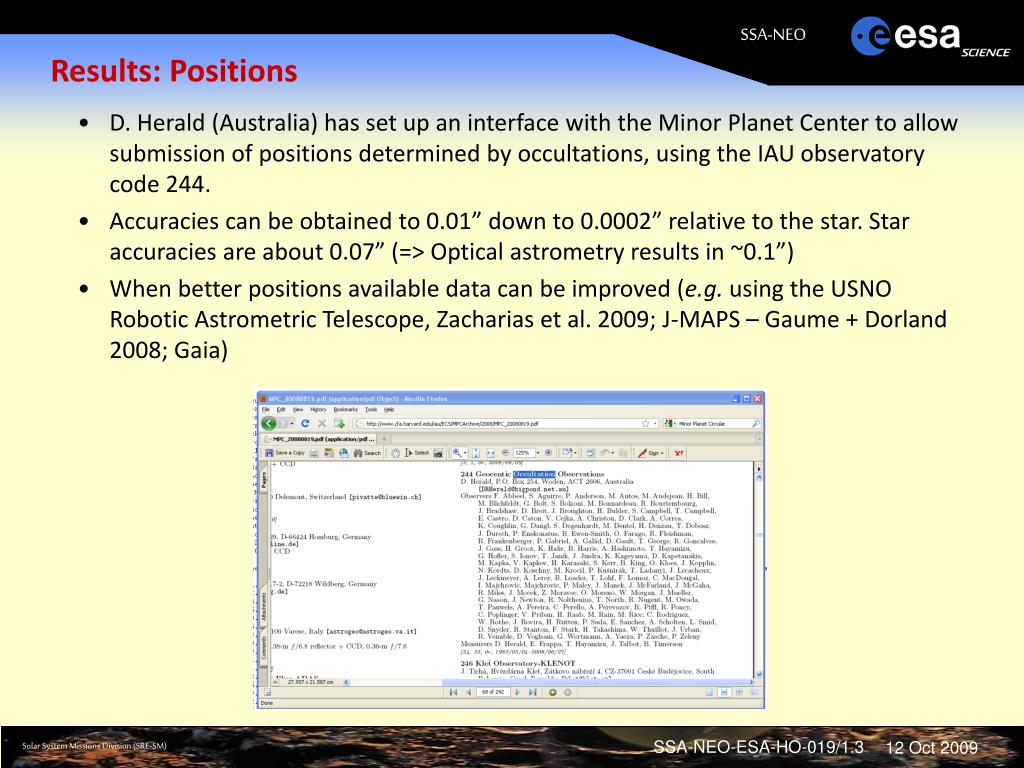Click the green Previous View button
This screenshot has width=1024, height=768.
point(552,692)
